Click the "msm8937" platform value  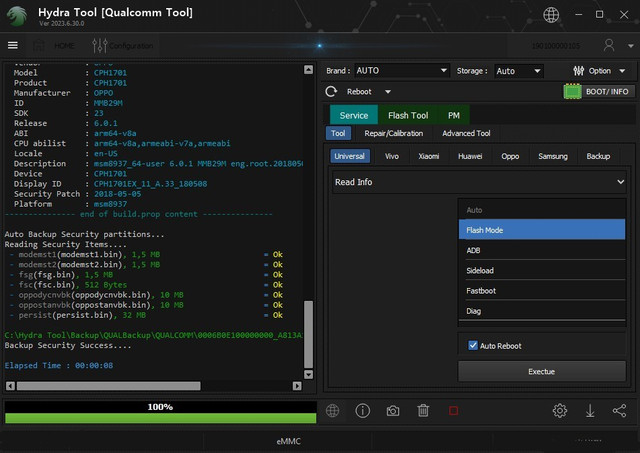click(110, 204)
